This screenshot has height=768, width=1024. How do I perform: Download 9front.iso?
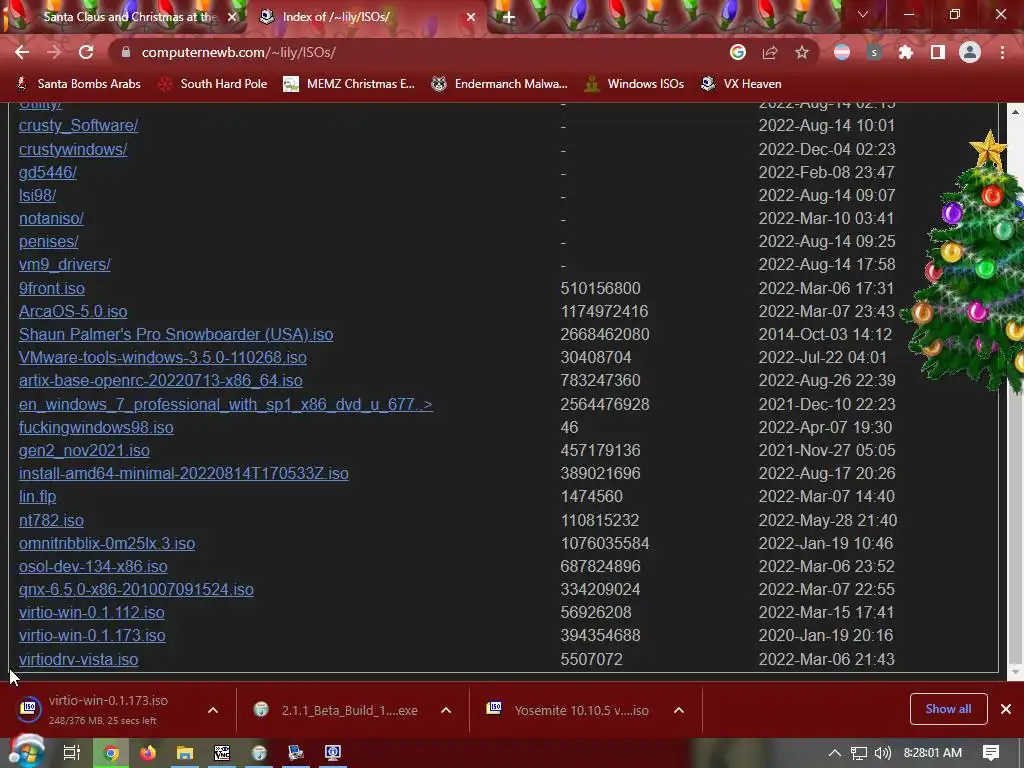point(52,288)
